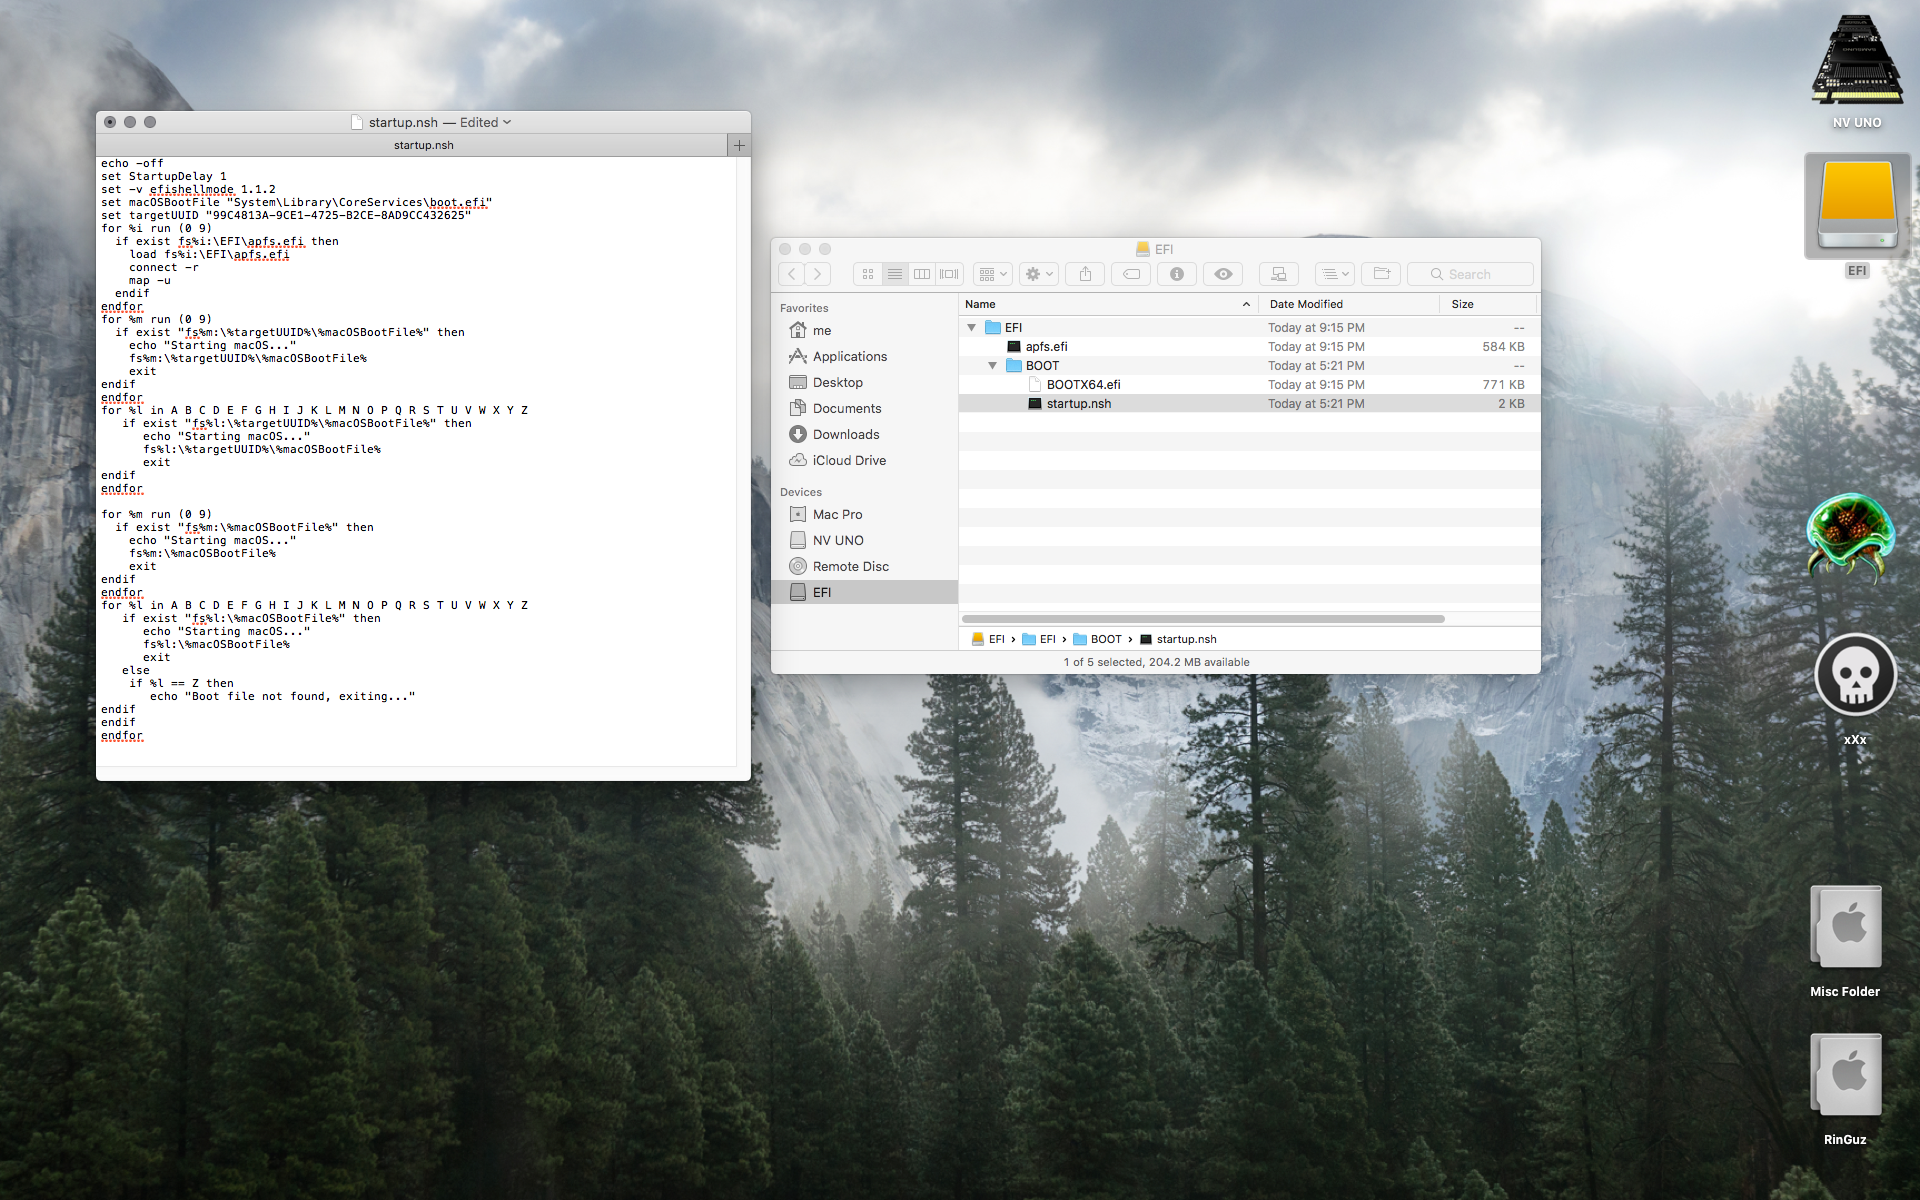1920x1200 pixels.
Task: Sort by the Size column header
Action: pyautogui.click(x=1487, y=304)
